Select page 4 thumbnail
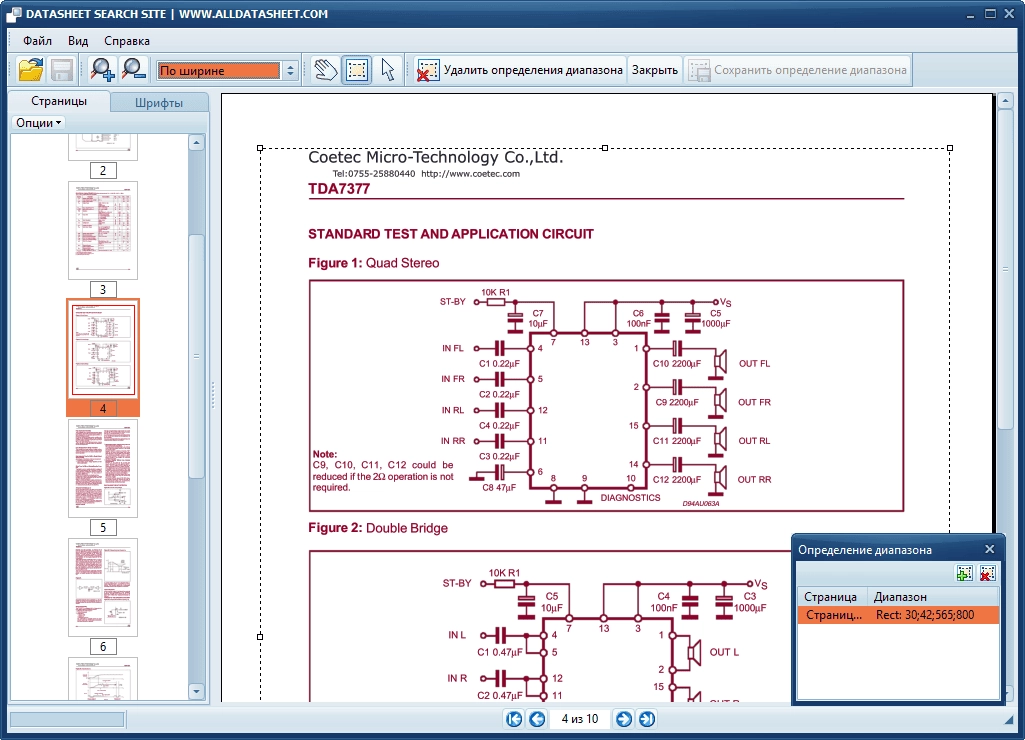This screenshot has height=740, width=1025. (103, 349)
